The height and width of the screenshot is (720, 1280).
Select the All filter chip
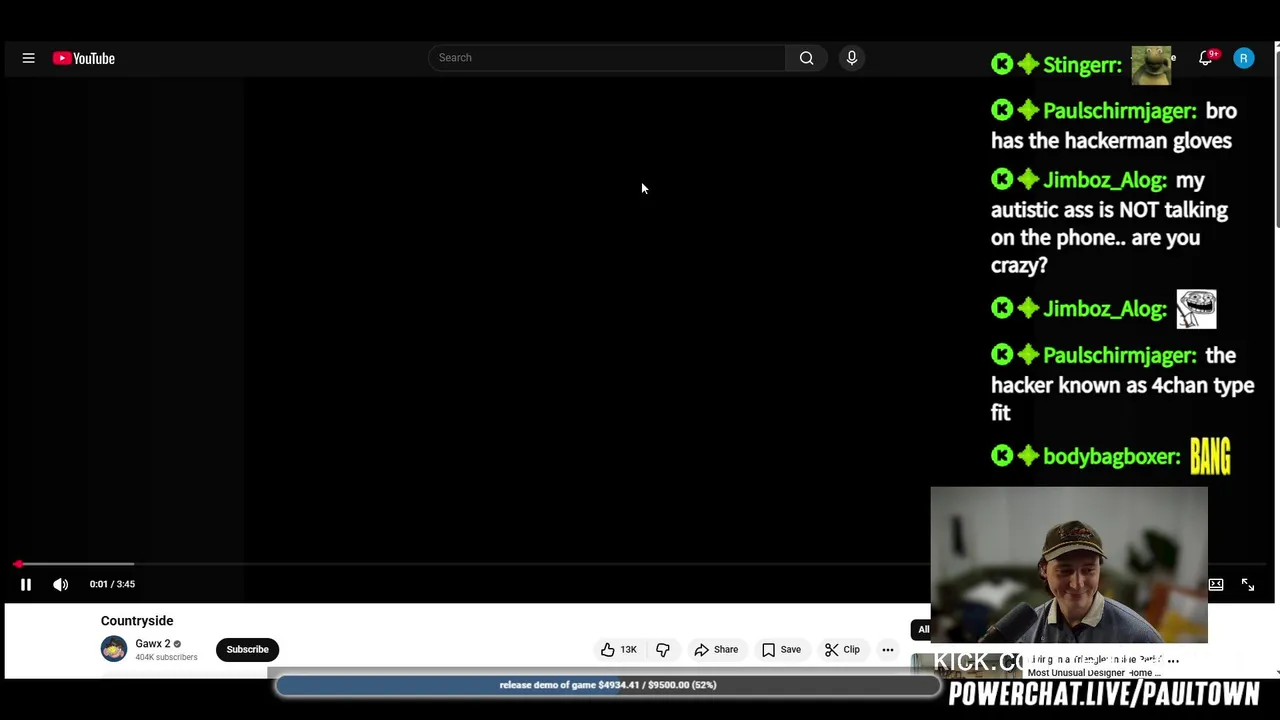pyautogui.click(x=922, y=630)
